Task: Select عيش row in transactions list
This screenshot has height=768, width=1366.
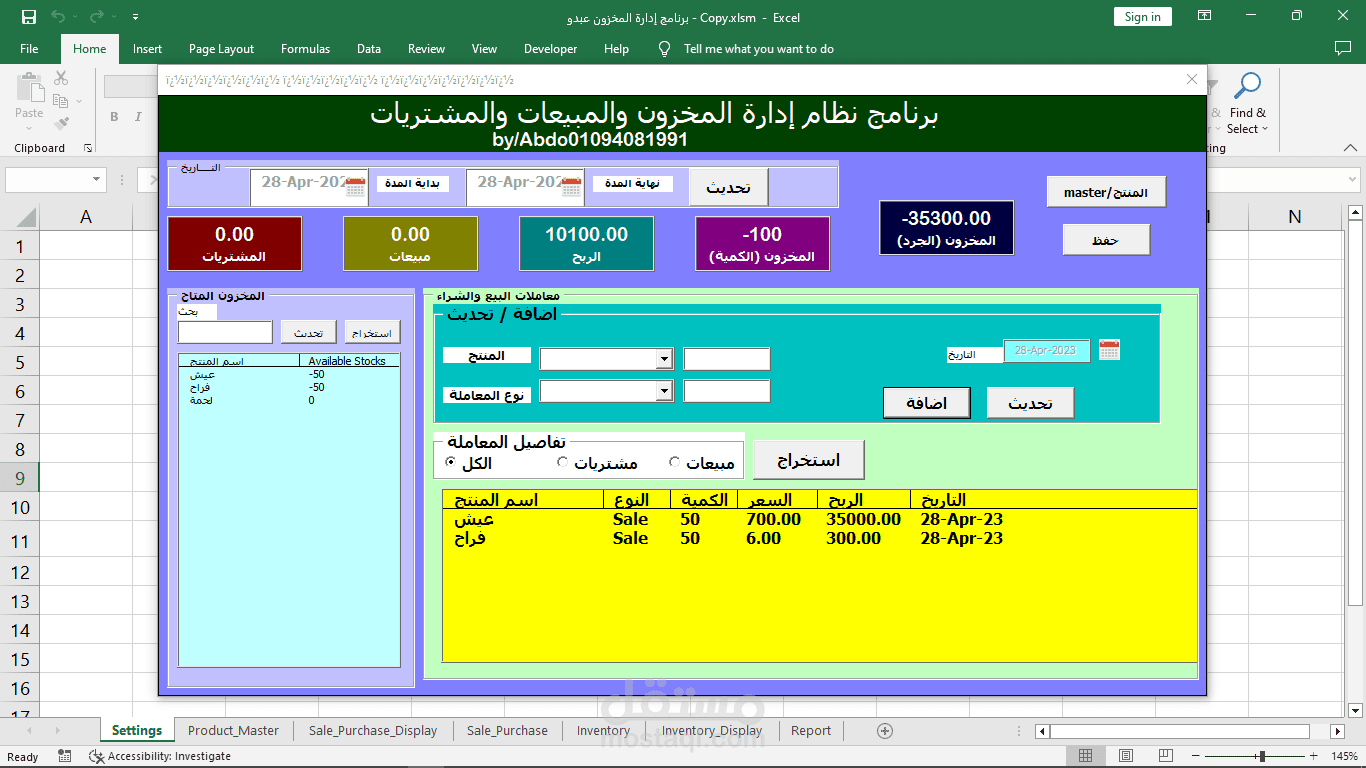Action: click(x=819, y=520)
